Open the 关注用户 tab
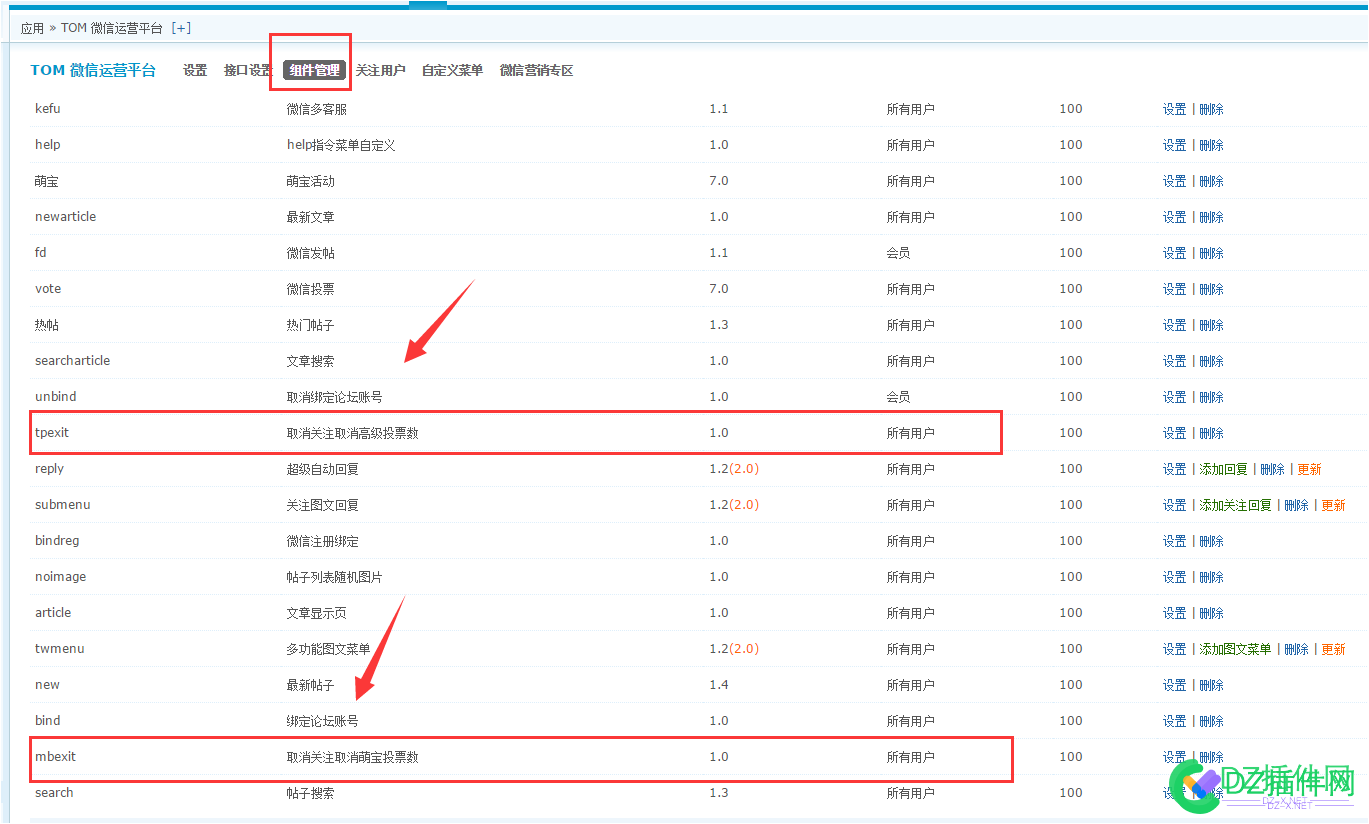 pos(381,70)
